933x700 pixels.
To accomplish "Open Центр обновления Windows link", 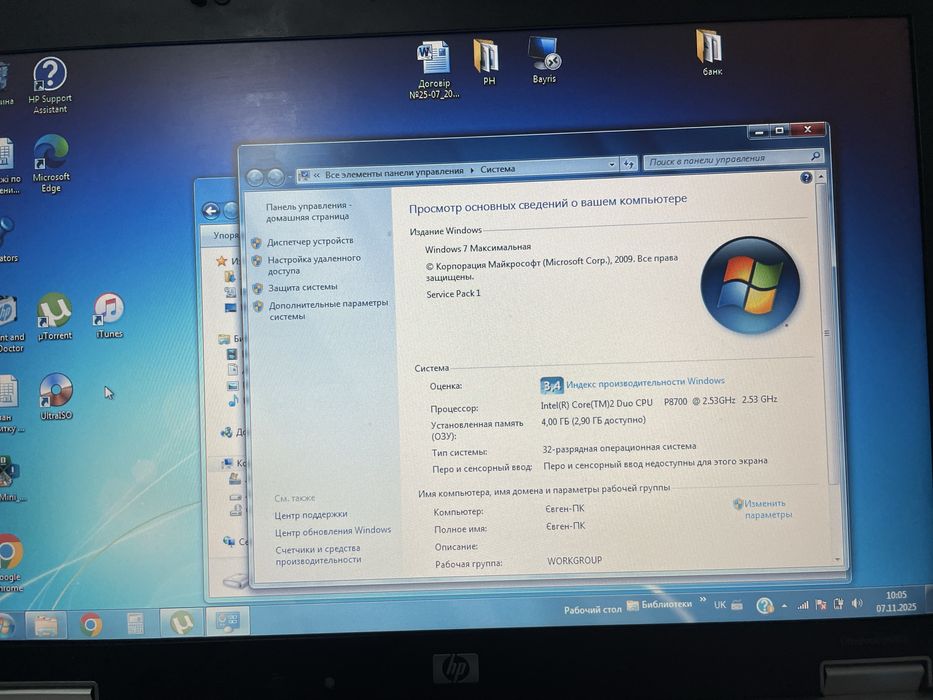I will (x=333, y=530).
